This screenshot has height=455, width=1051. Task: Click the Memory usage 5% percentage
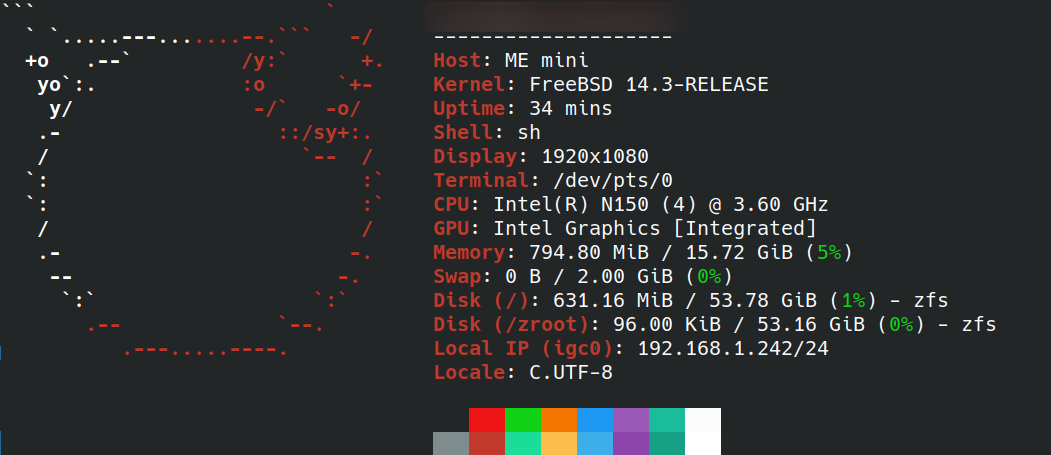point(829,252)
